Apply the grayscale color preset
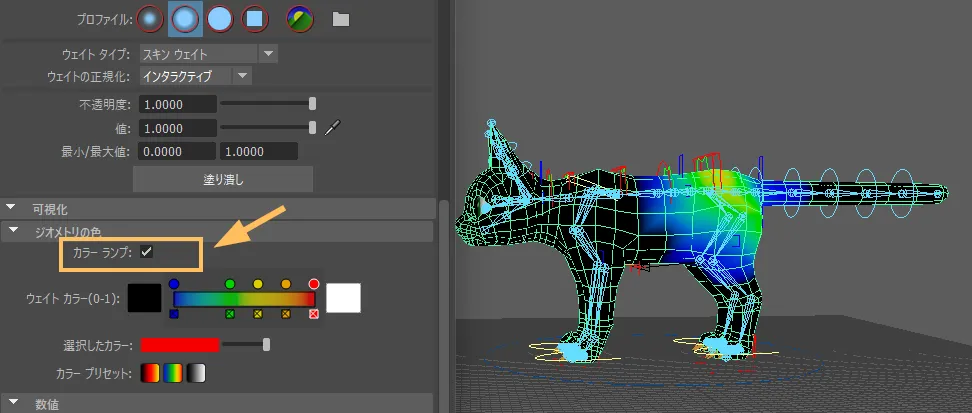972x413 pixels. click(197, 373)
